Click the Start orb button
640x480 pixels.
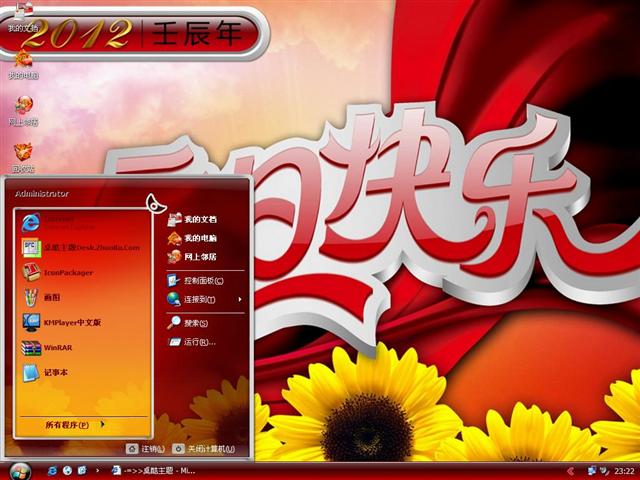pyautogui.click(x=19, y=471)
